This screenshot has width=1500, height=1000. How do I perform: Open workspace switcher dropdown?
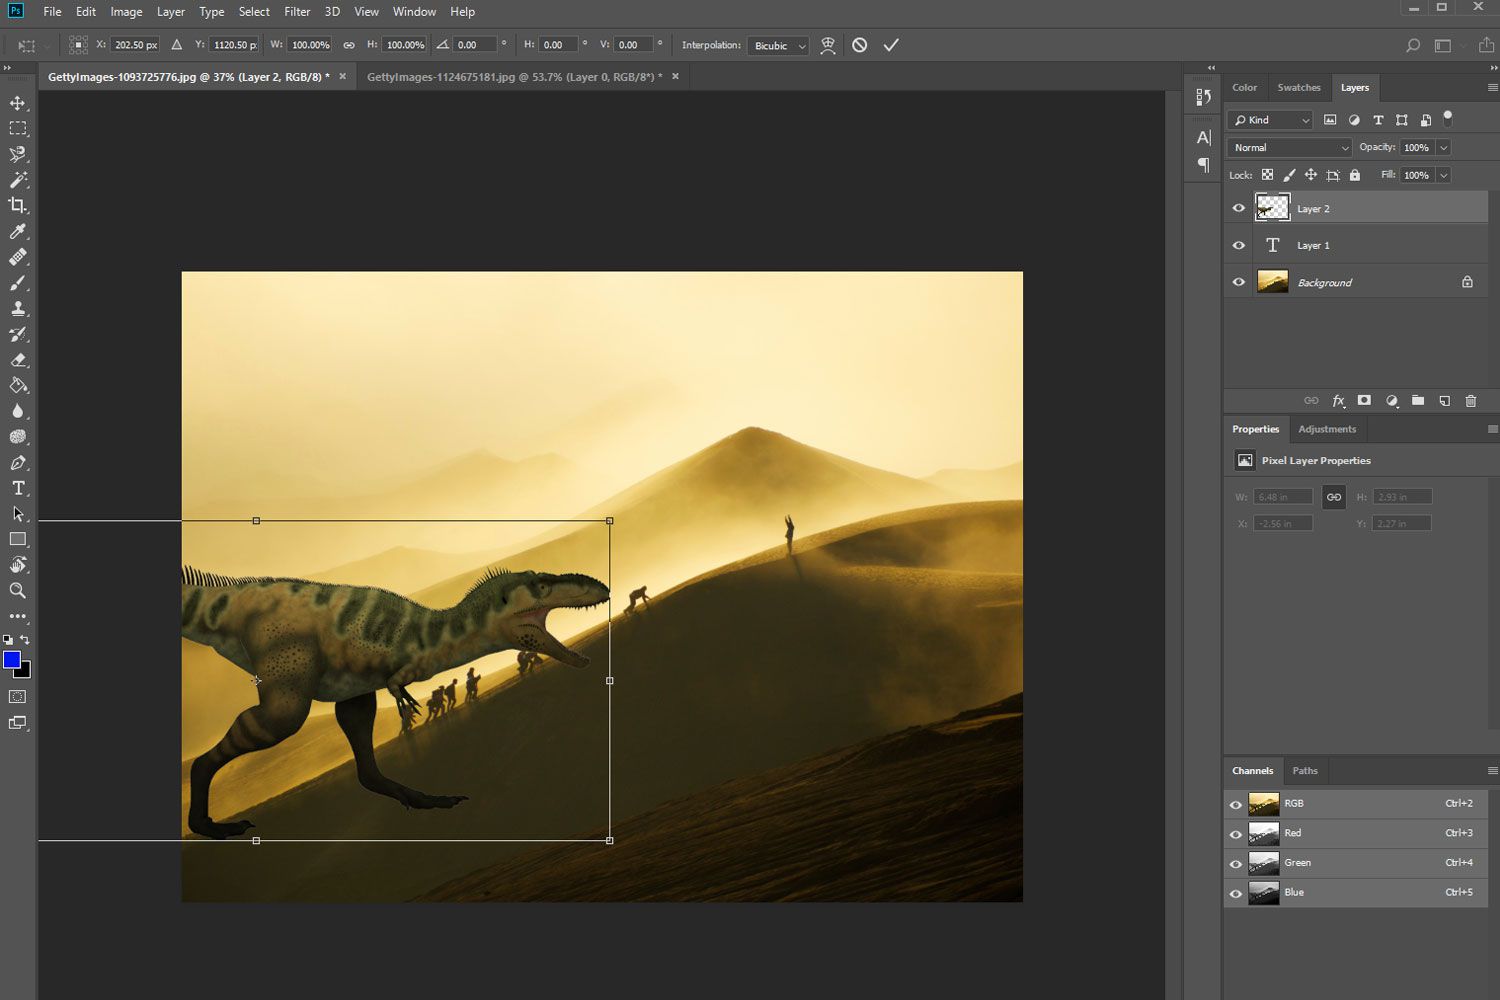[1449, 45]
